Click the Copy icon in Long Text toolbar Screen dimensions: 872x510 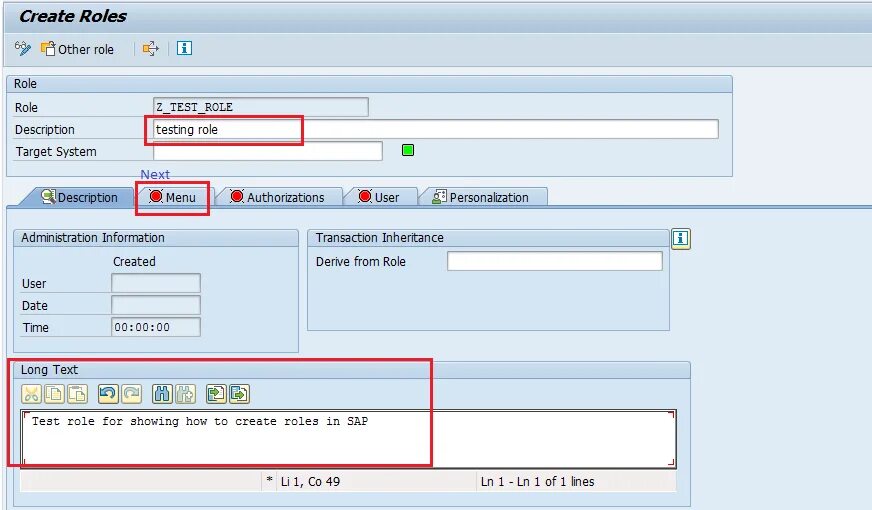tap(54, 394)
